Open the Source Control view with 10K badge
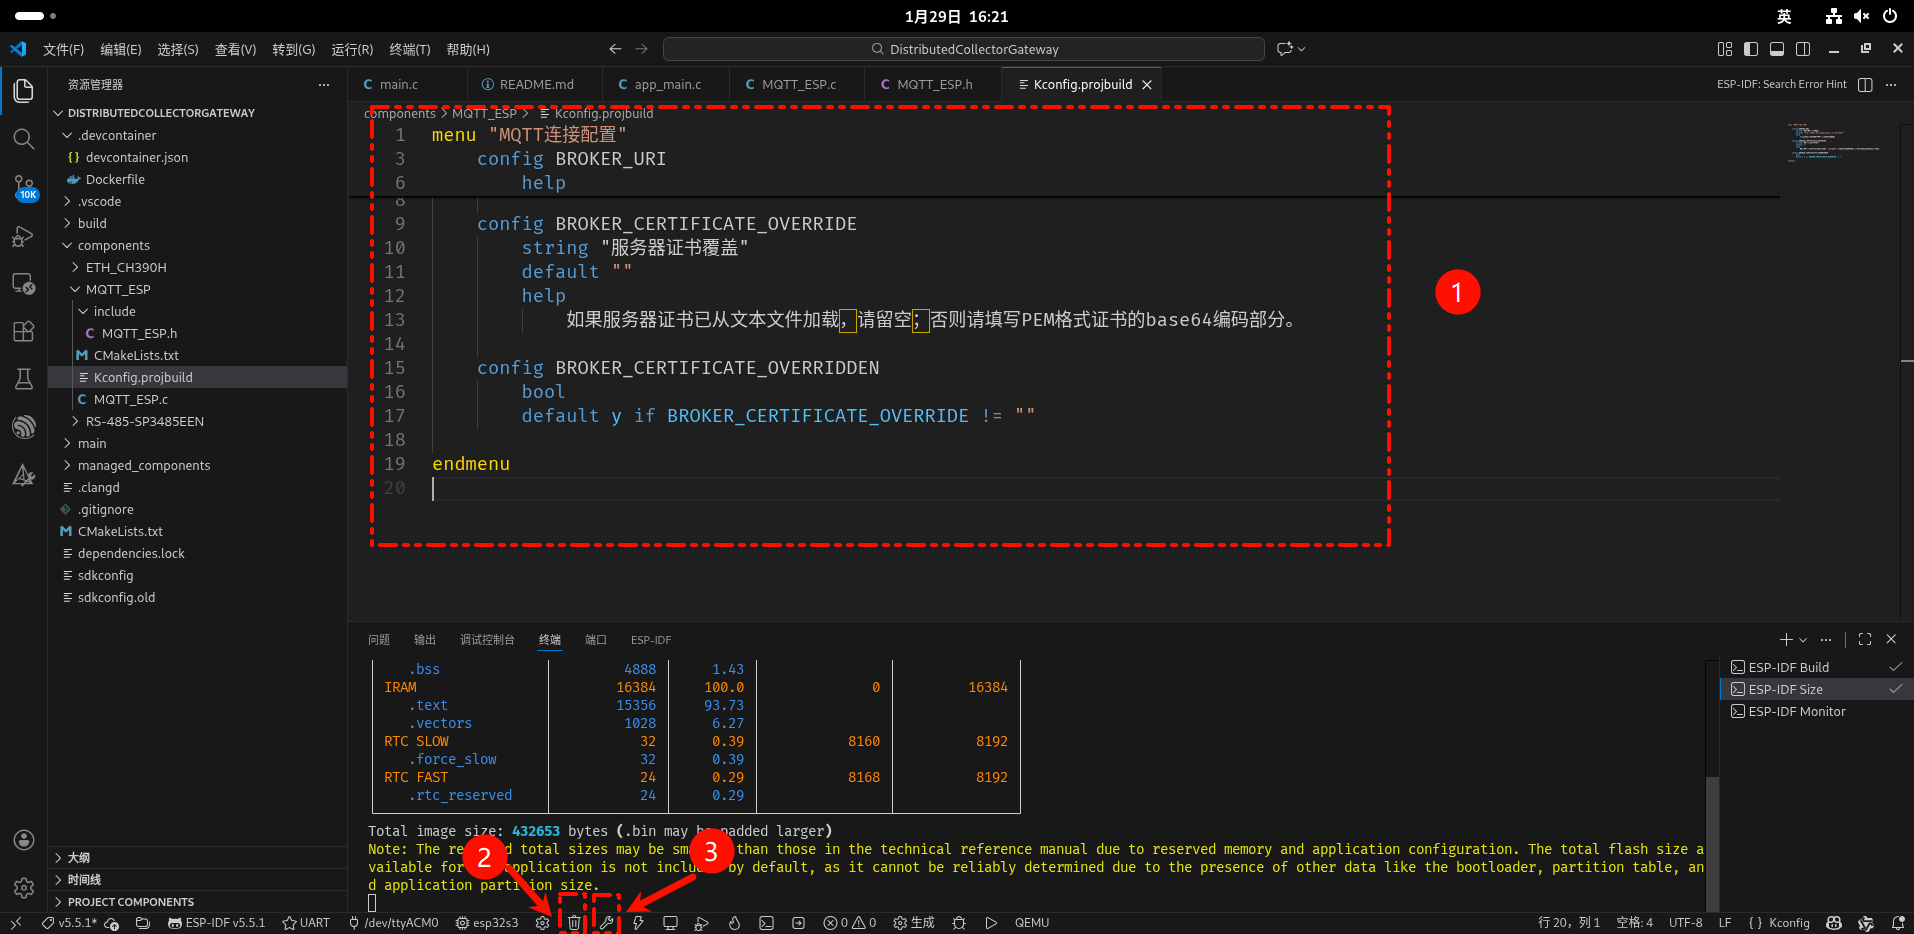1914x934 pixels. pyautogui.click(x=24, y=187)
